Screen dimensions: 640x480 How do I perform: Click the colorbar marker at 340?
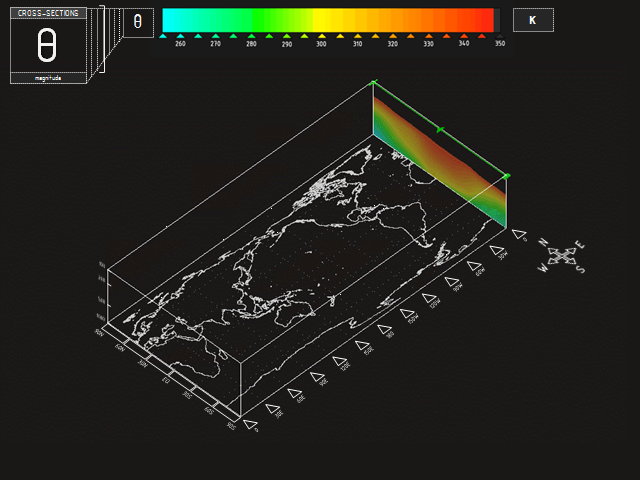(x=464, y=35)
